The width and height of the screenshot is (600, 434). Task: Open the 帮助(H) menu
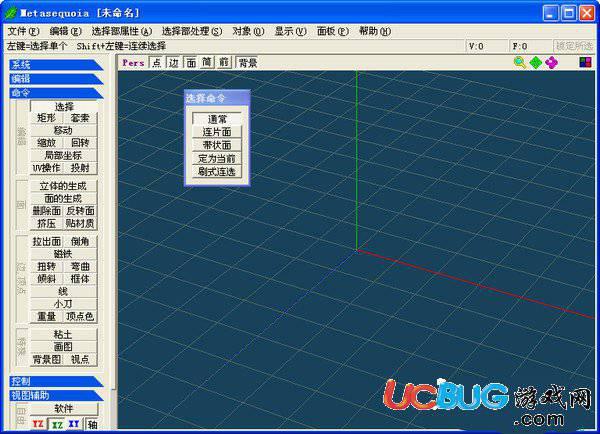coord(375,31)
